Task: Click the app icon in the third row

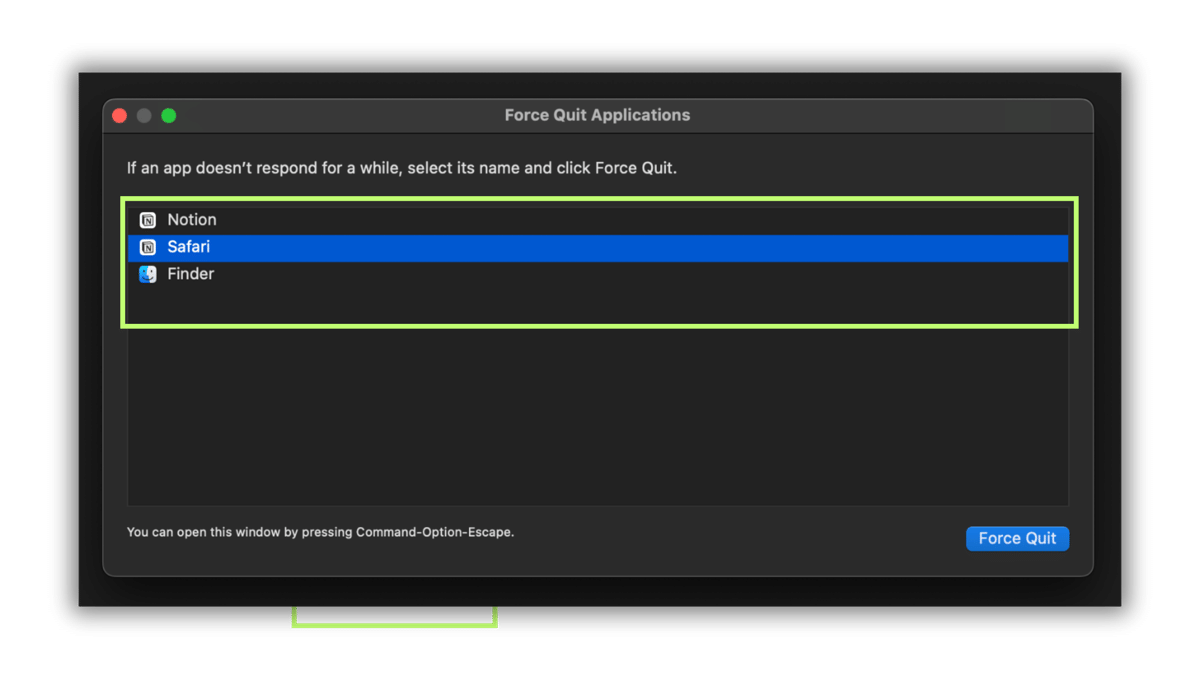Action: coord(147,274)
